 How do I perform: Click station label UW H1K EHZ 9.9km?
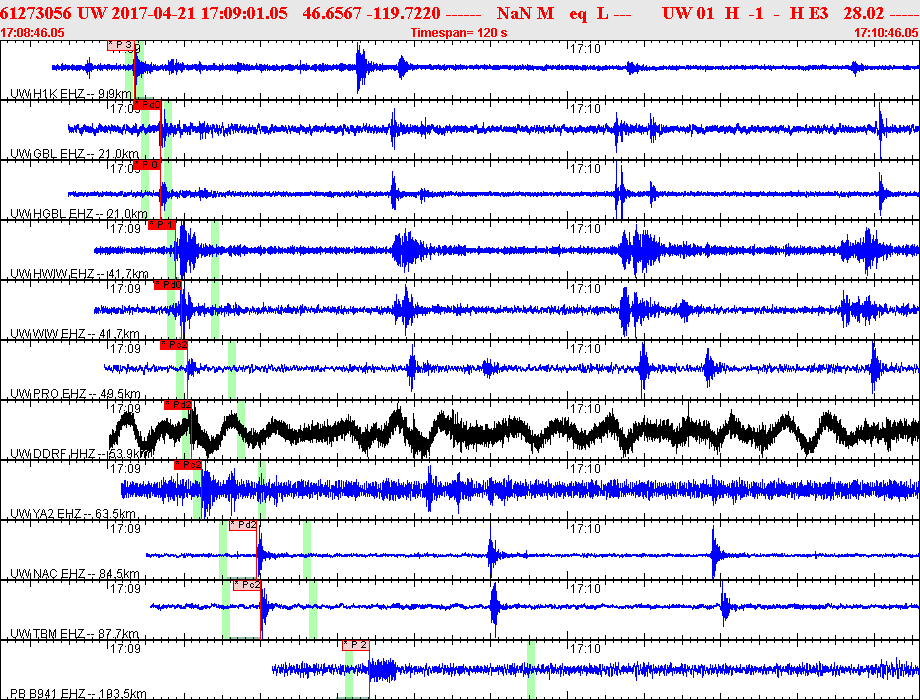pyautogui.click(x=71, y=93)
